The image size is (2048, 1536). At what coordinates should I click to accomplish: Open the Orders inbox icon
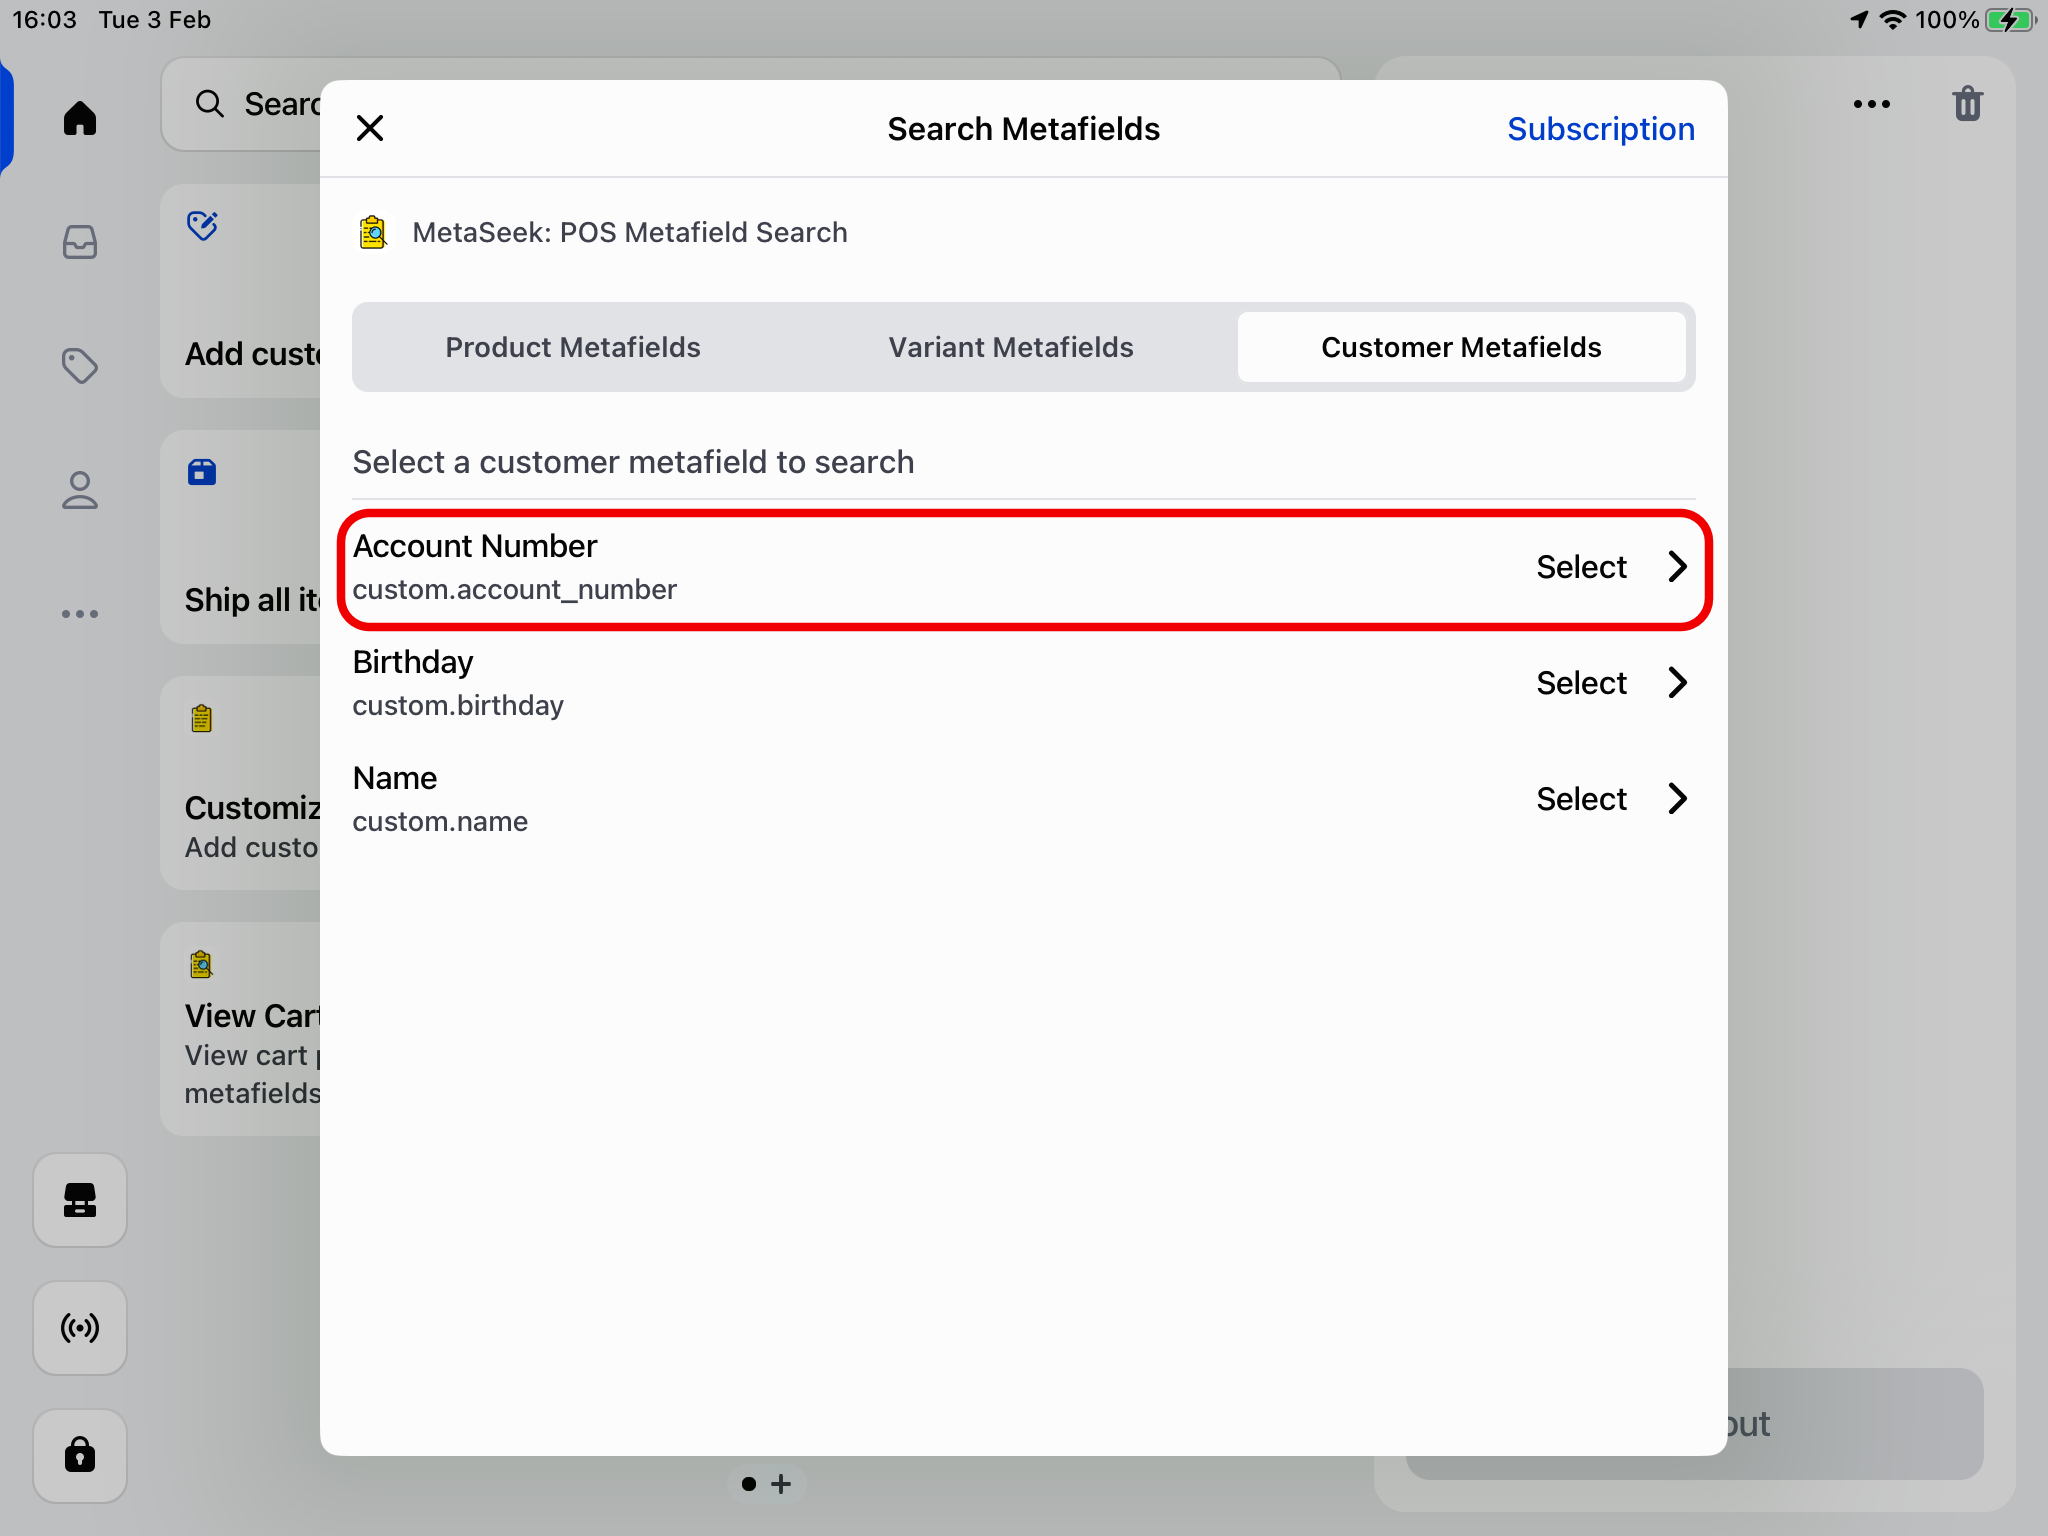pyautogui.click(x=80, y=242)
